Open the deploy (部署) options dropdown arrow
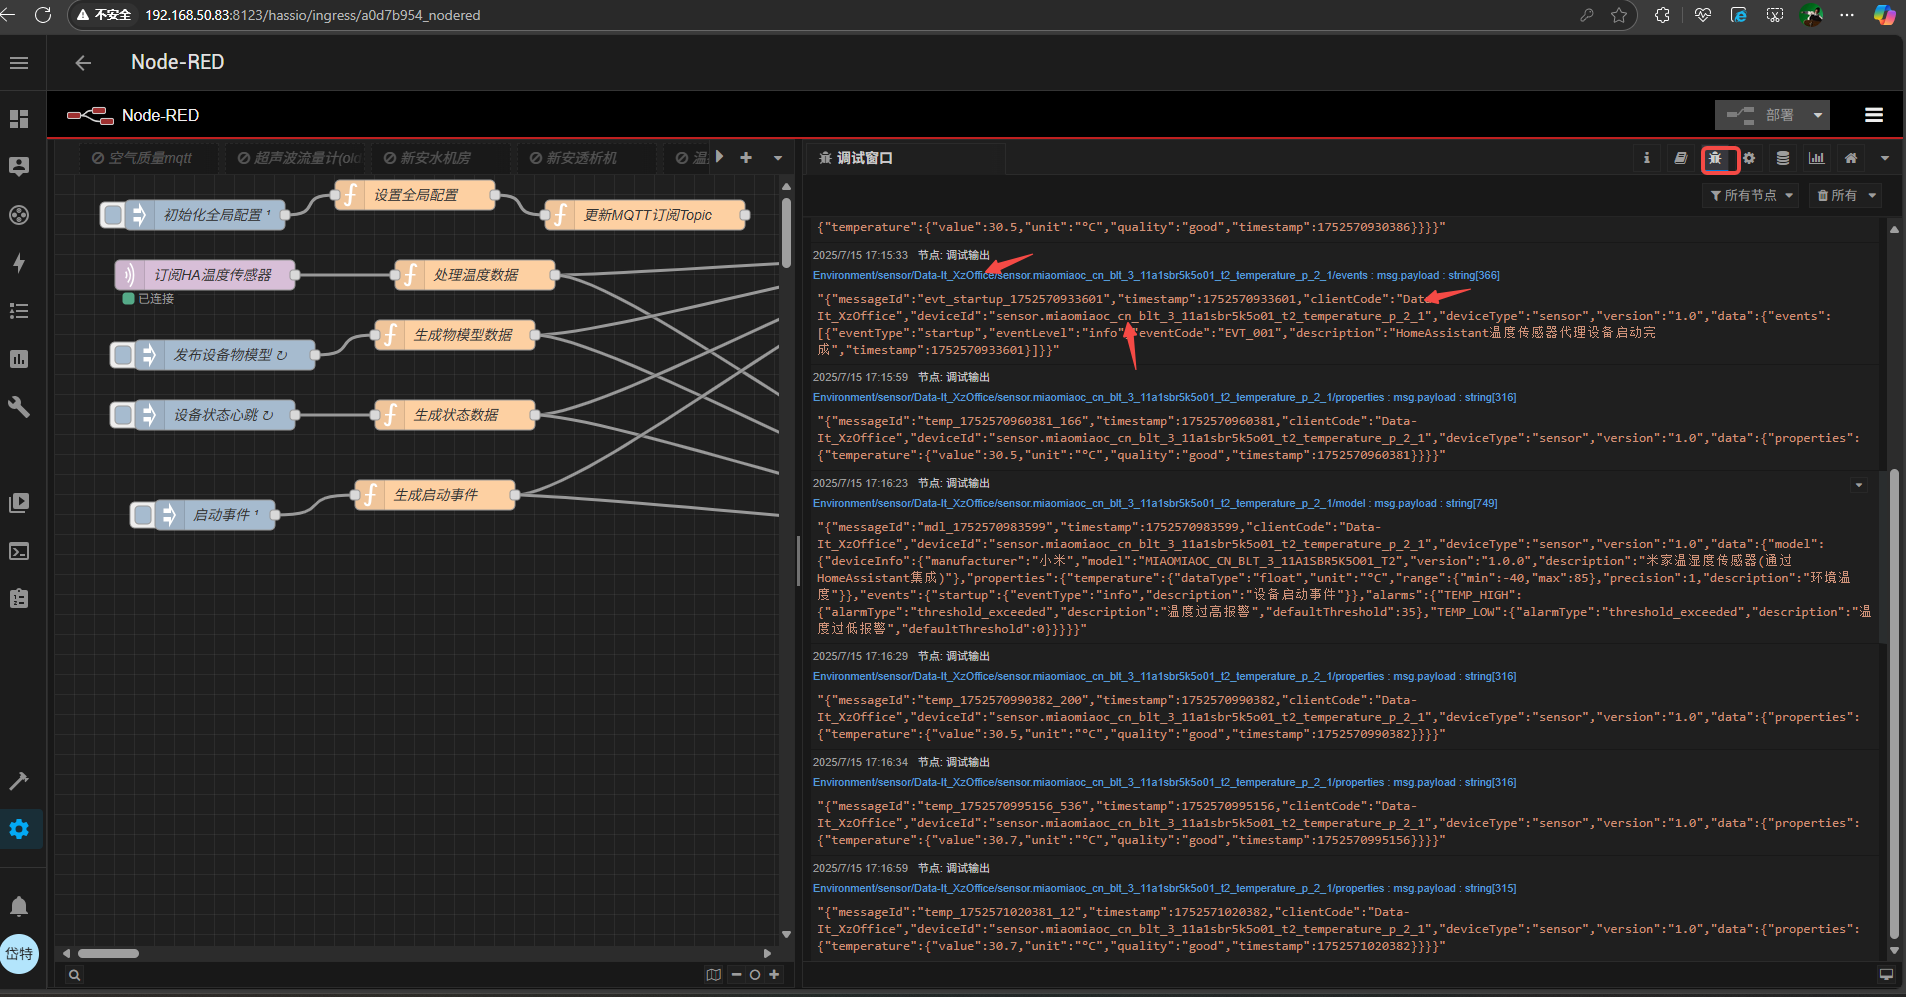Viewport: 1906px width, 997px height. coord(1818,115)
